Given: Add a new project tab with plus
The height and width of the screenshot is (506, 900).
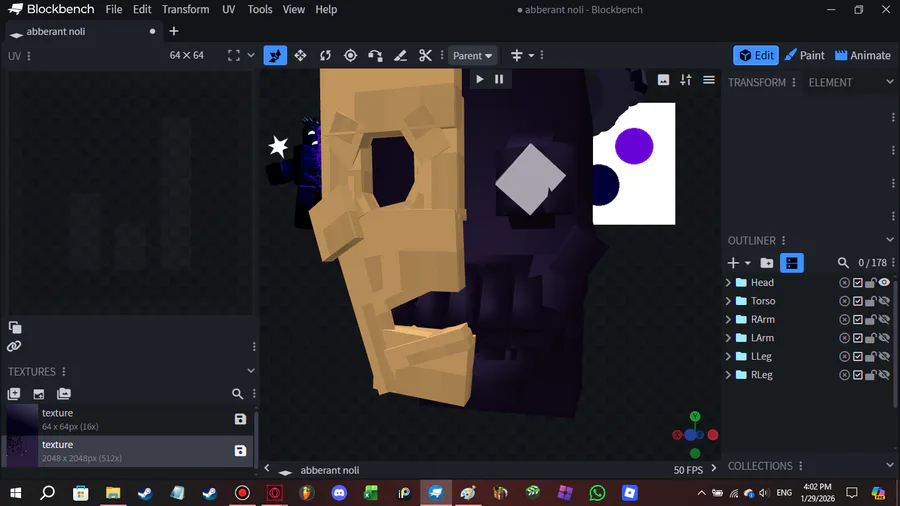Looking at the screenshot, I should coord(174,32).
